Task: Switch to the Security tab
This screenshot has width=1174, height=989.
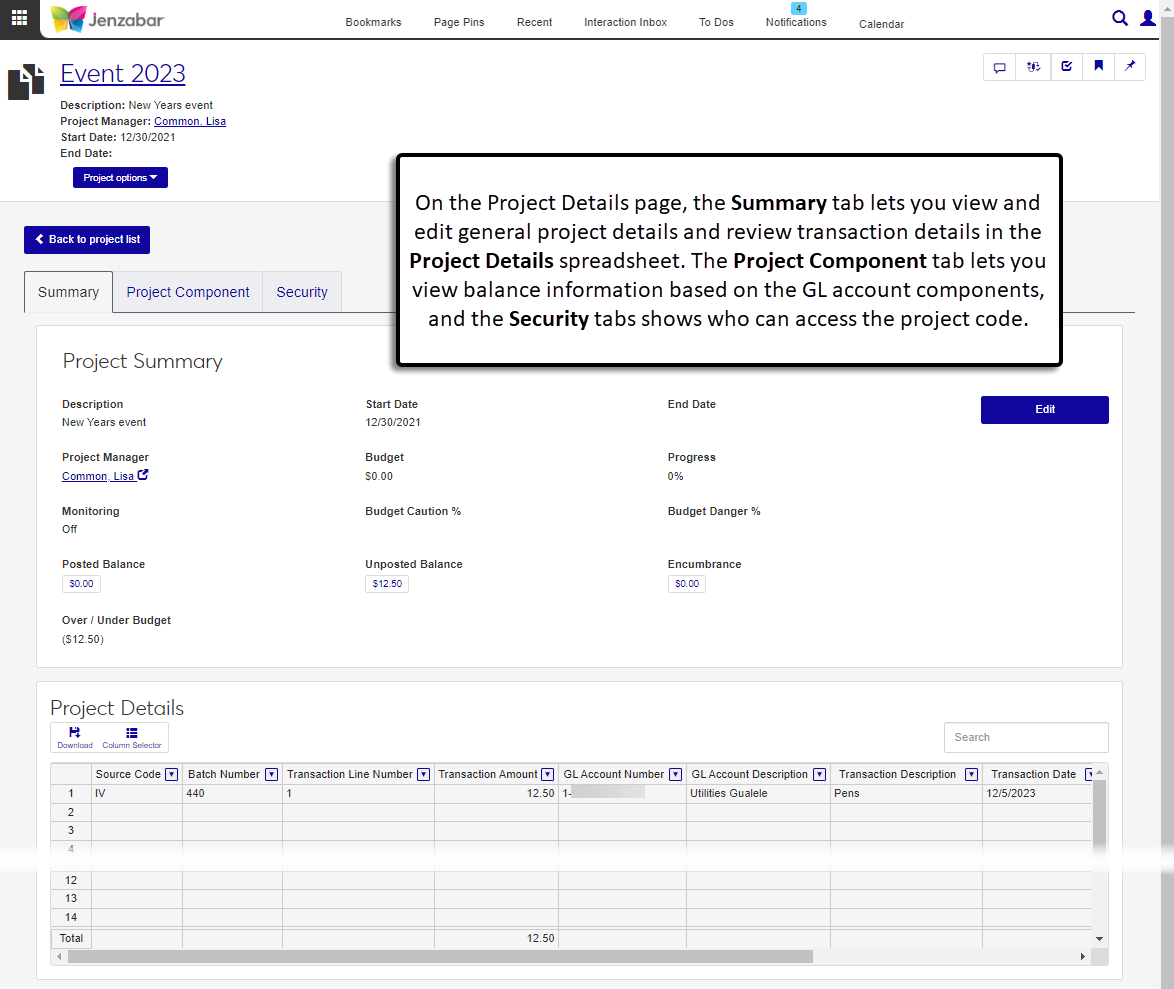Action: coord(302,292)
